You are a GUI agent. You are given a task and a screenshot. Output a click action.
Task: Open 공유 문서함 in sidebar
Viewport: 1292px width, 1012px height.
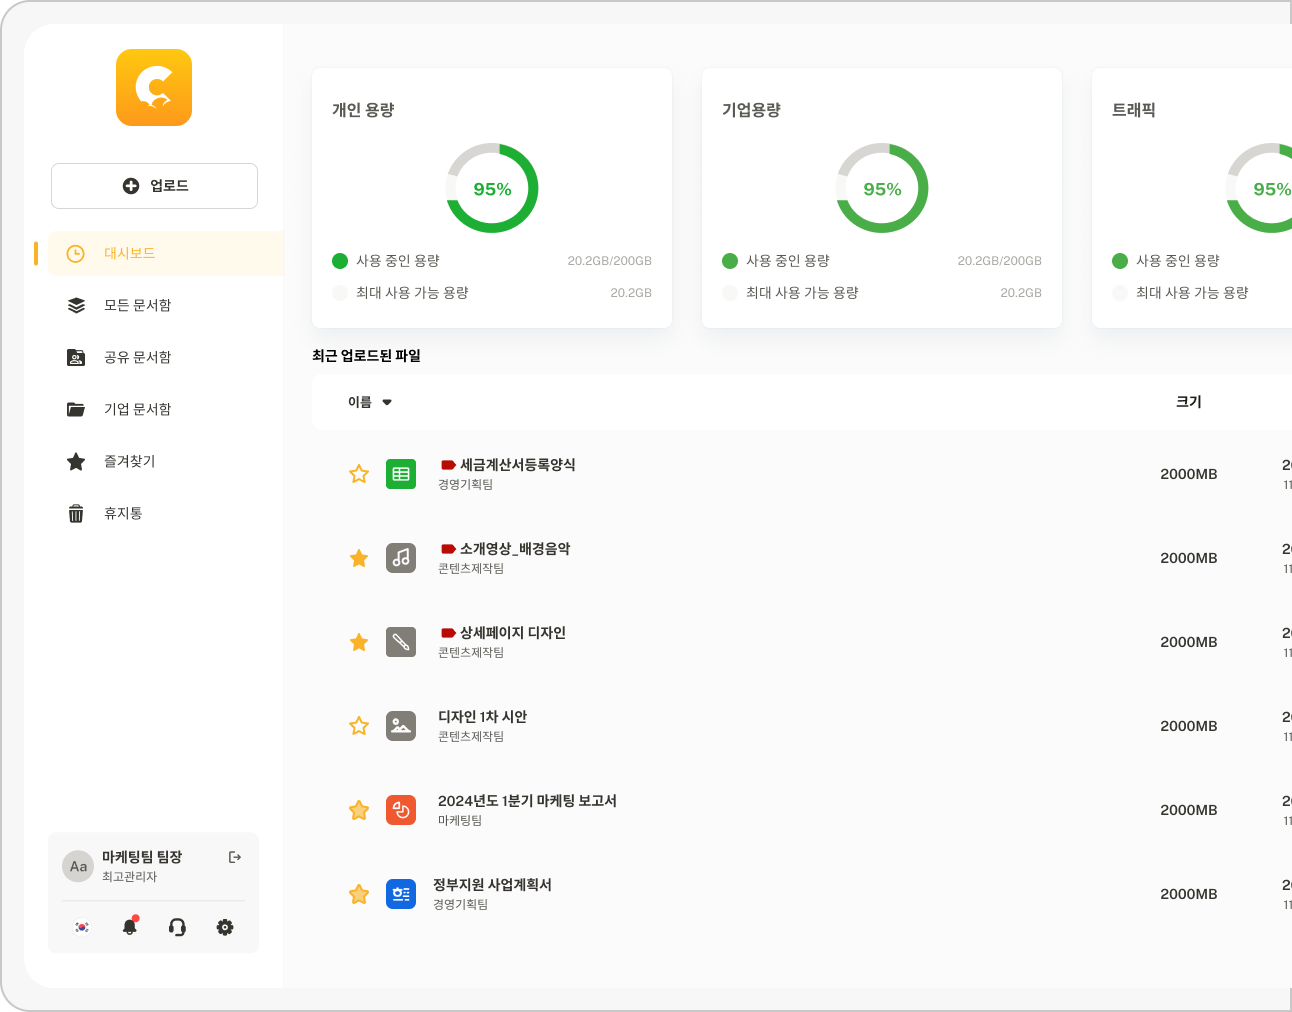137,357
